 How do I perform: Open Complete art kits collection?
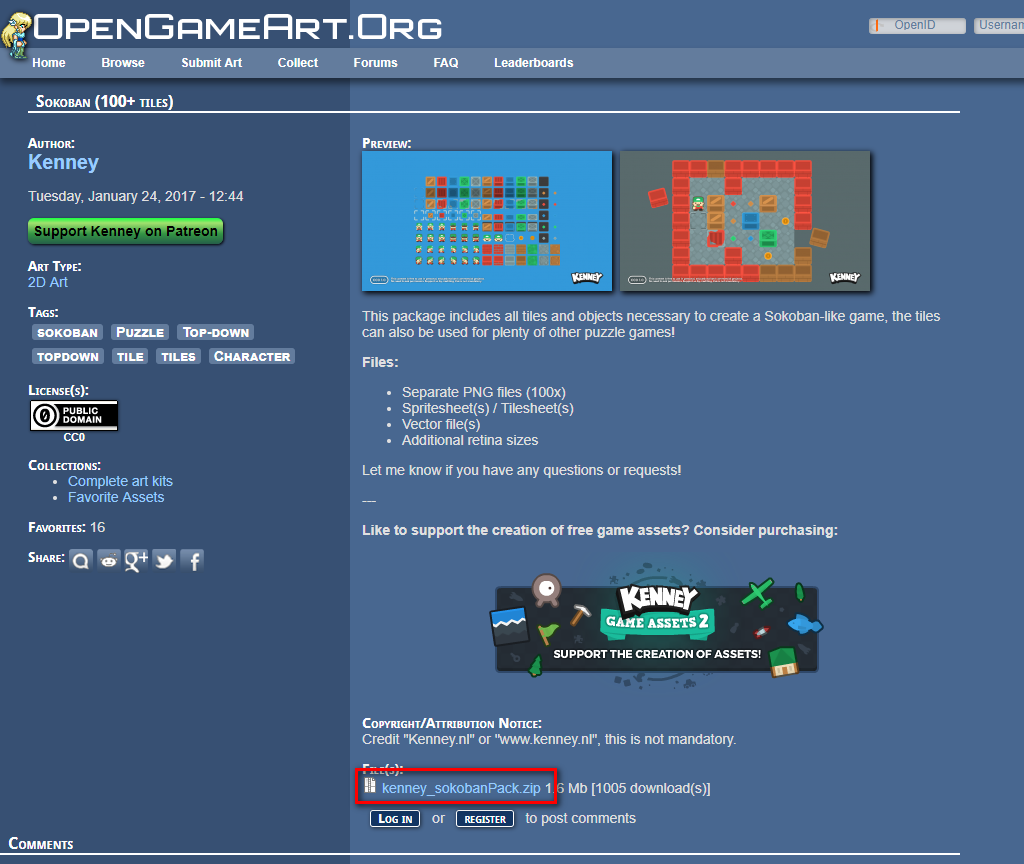coord(120,481)
